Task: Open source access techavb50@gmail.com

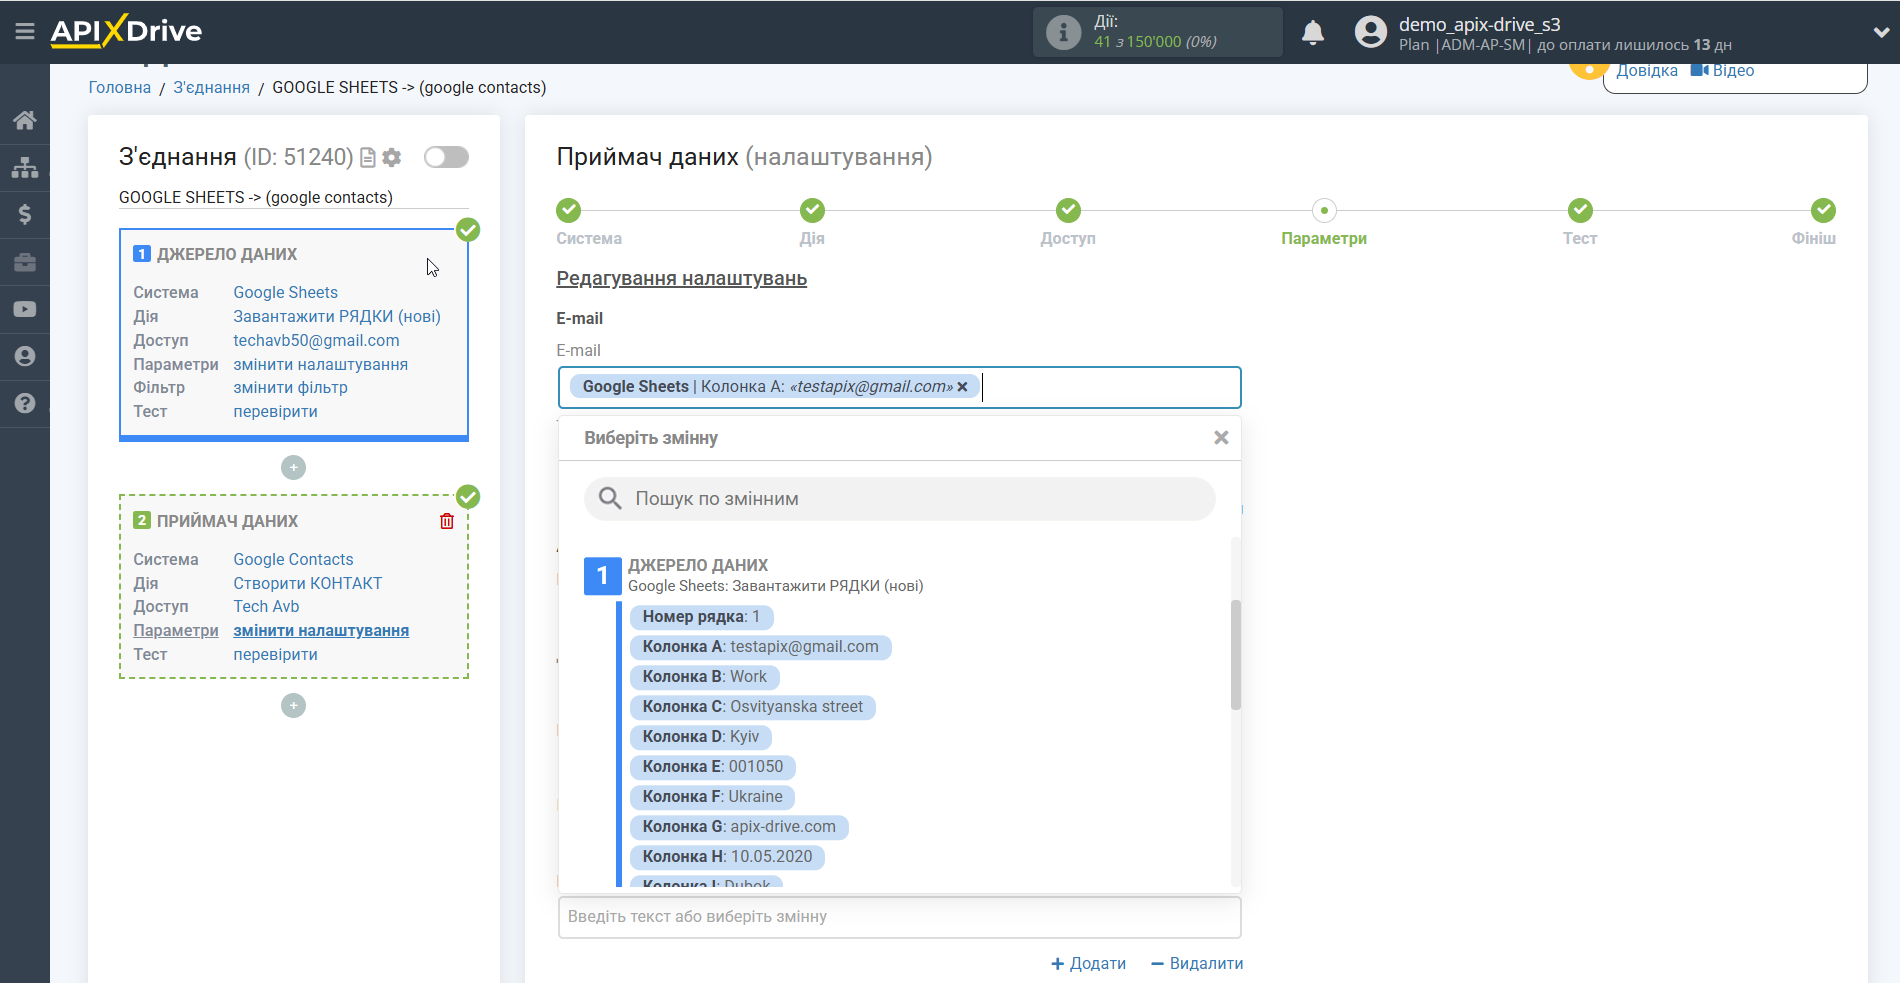Action: [x=316, y=340]
